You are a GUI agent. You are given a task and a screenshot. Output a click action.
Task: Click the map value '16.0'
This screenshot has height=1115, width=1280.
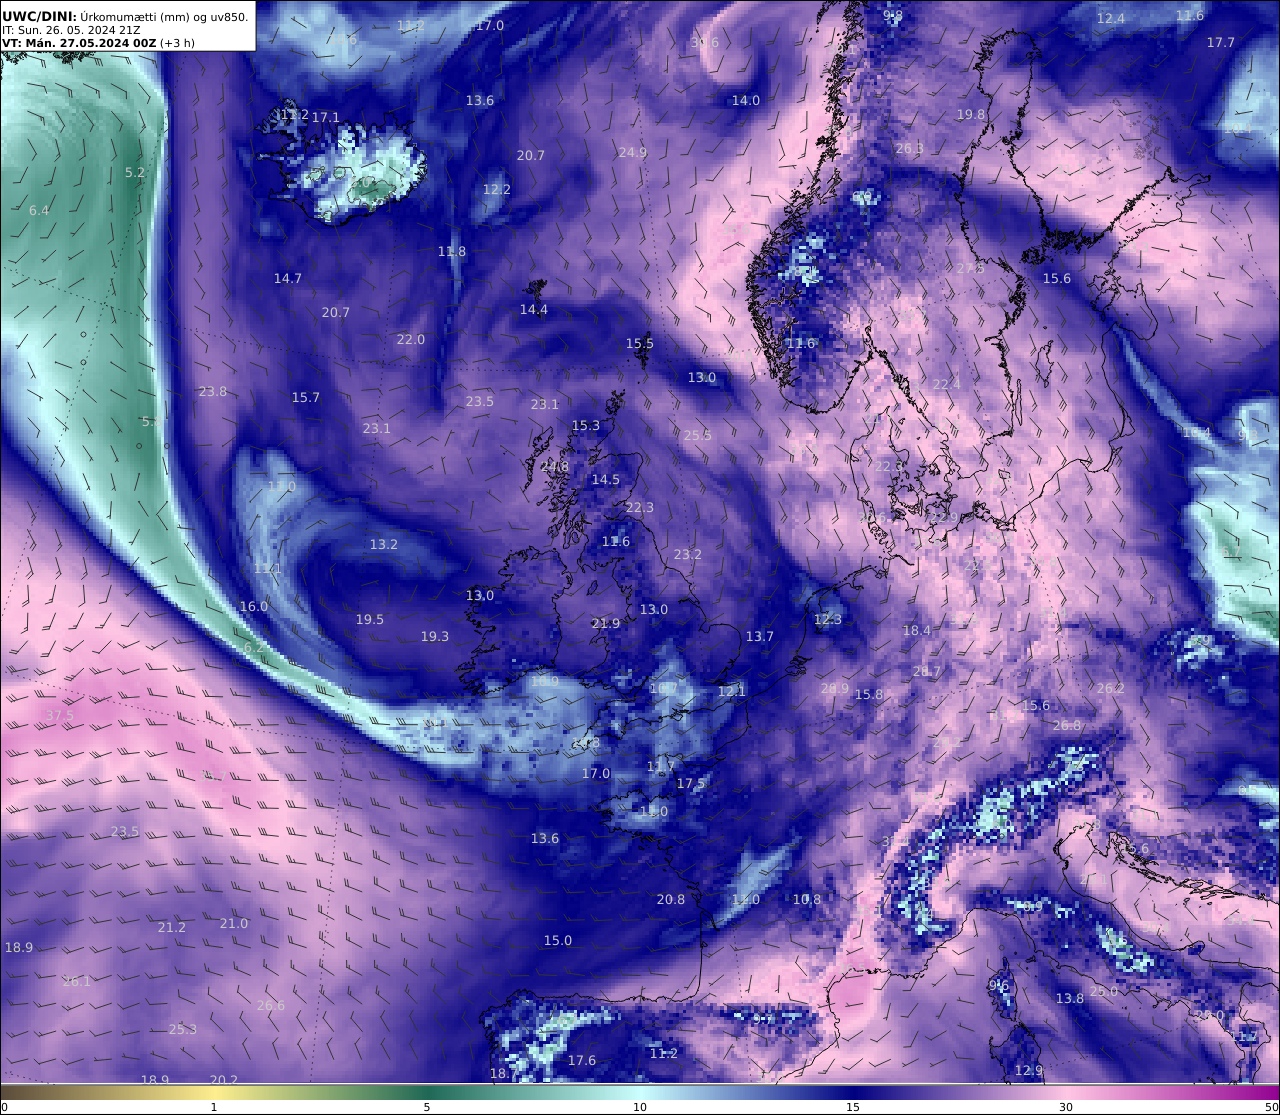[254, 606]
